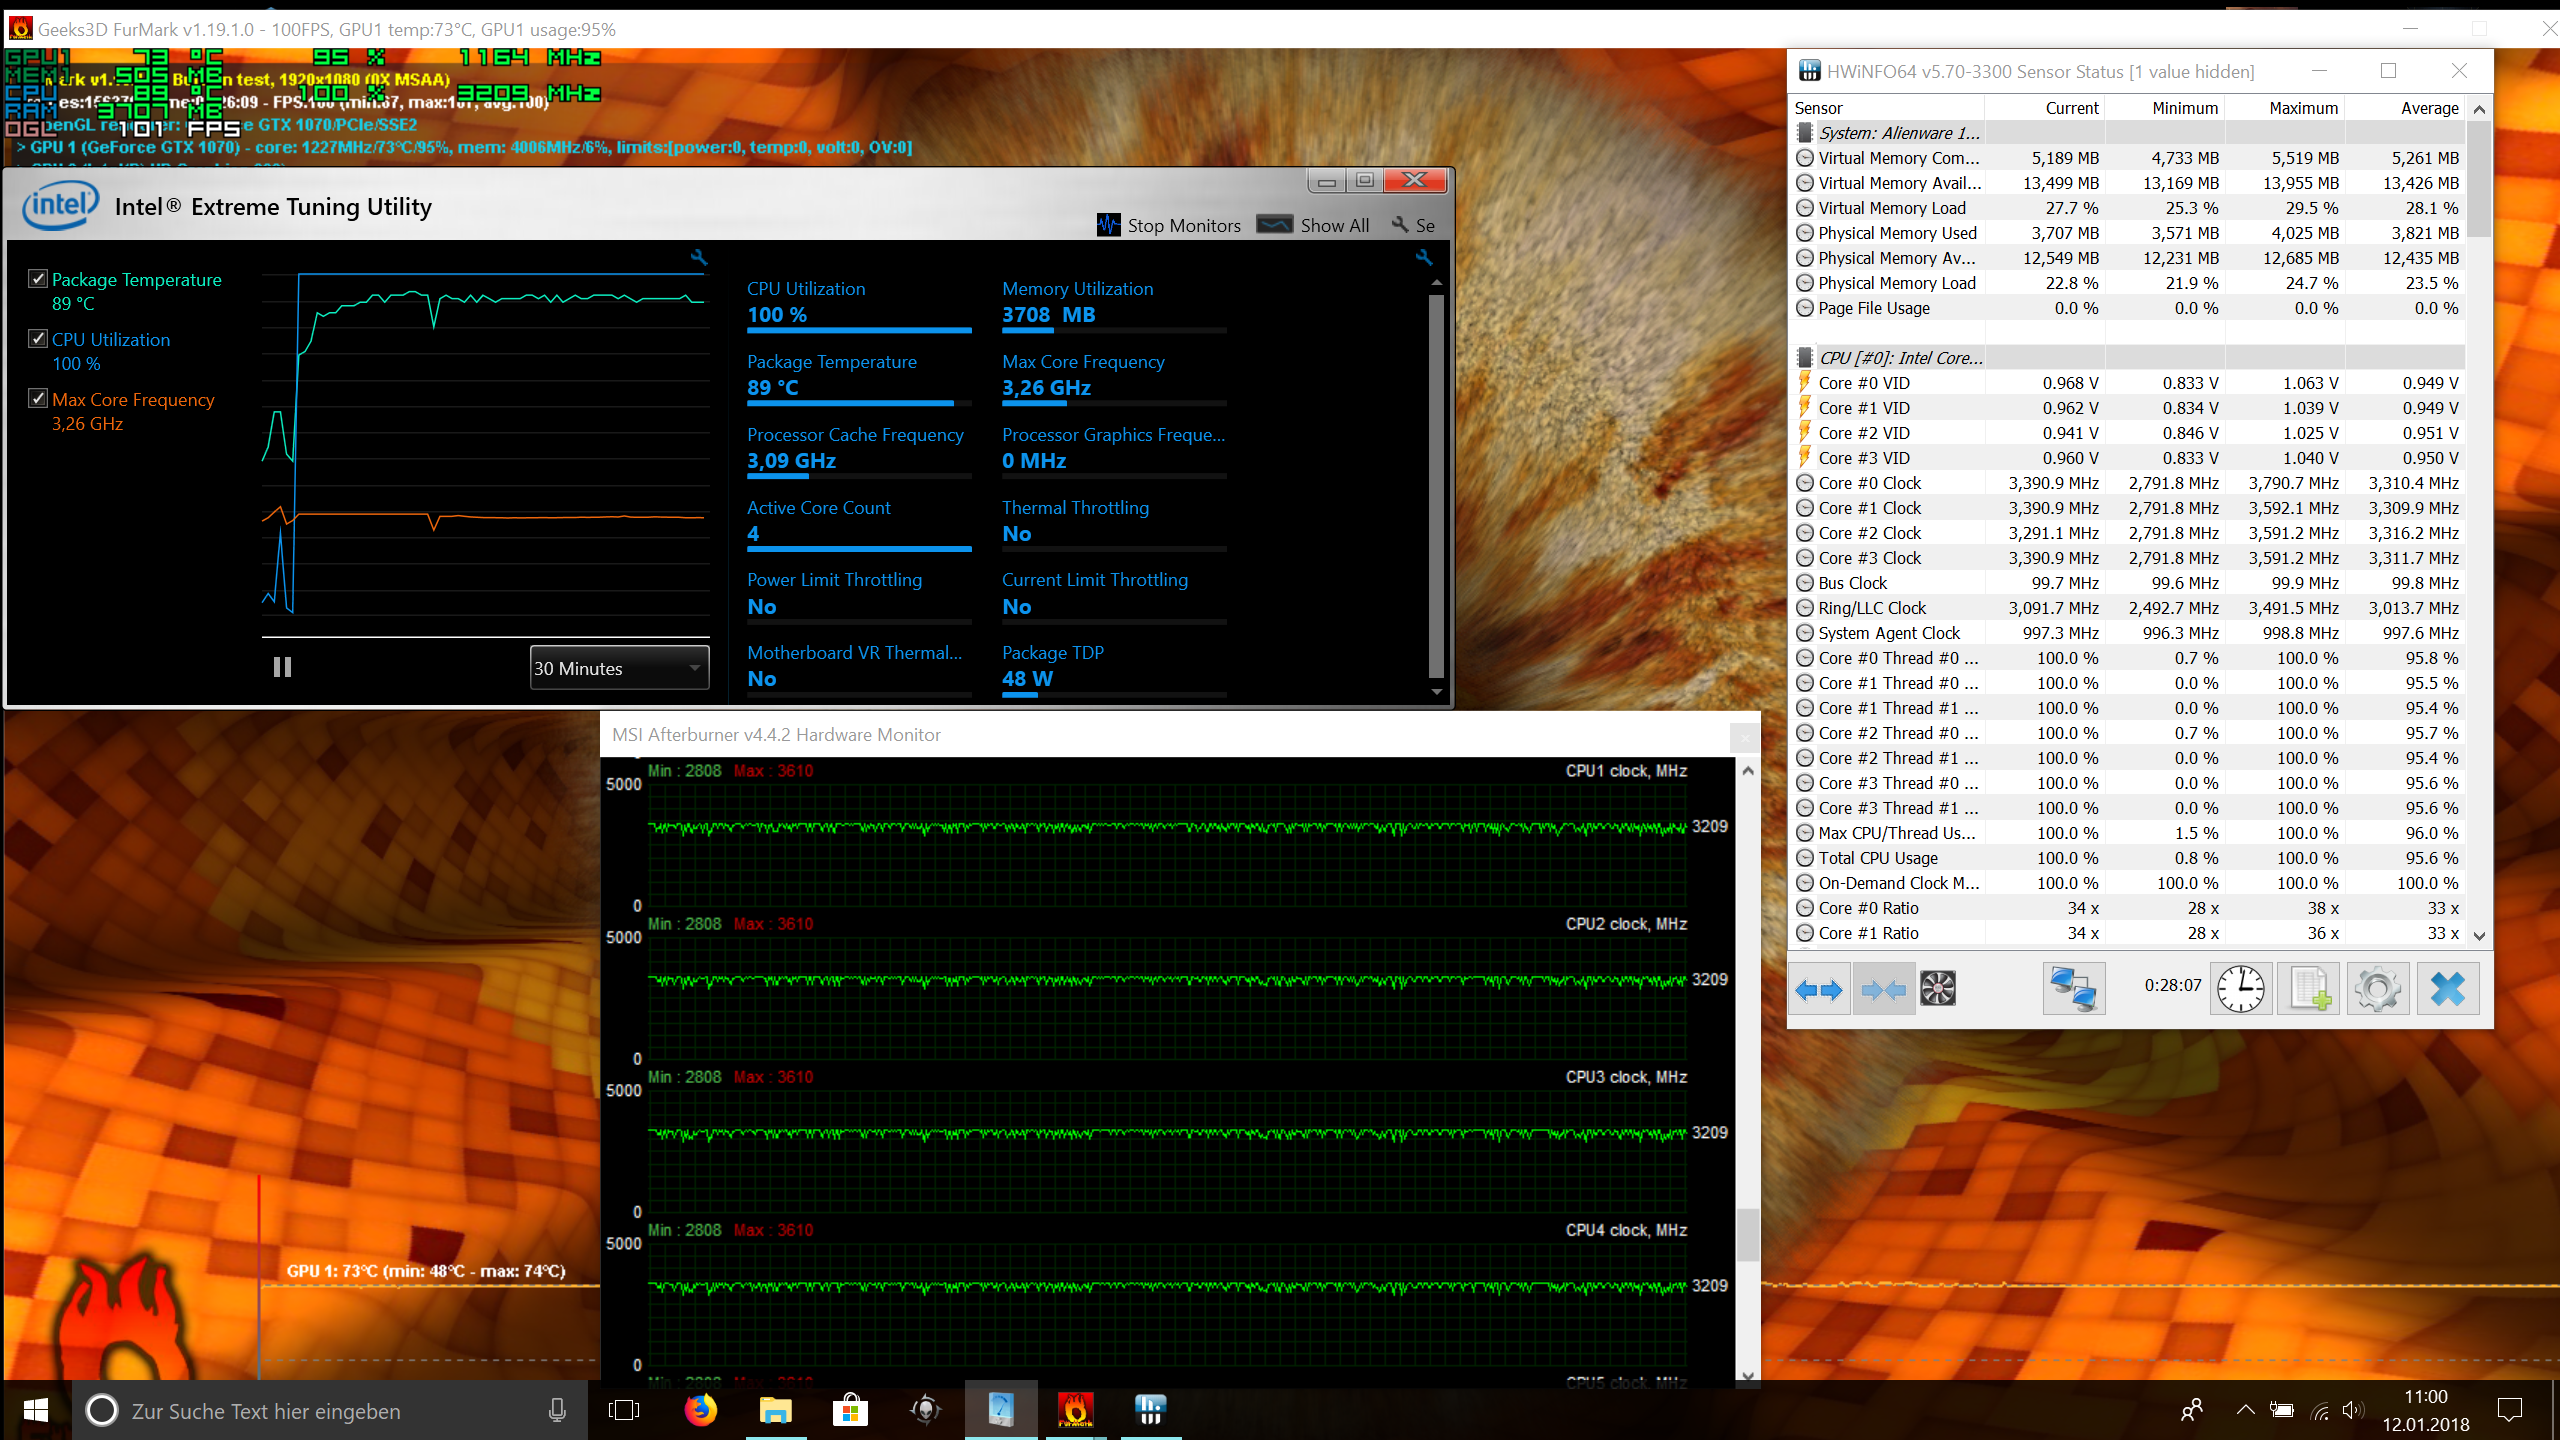
Task: Click wrench icon above Intel XTU graph
Action: point(699,258)
